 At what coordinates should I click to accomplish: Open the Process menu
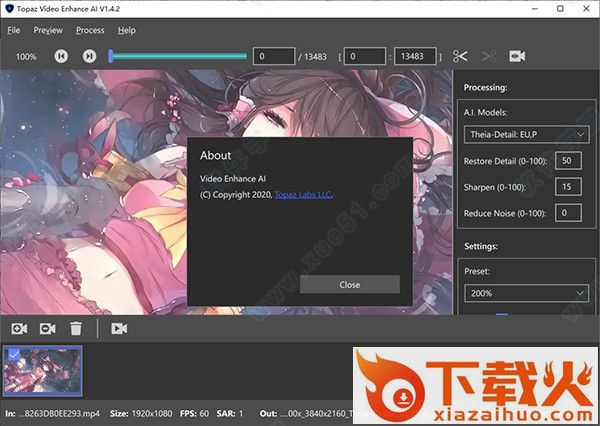[90, 30]
